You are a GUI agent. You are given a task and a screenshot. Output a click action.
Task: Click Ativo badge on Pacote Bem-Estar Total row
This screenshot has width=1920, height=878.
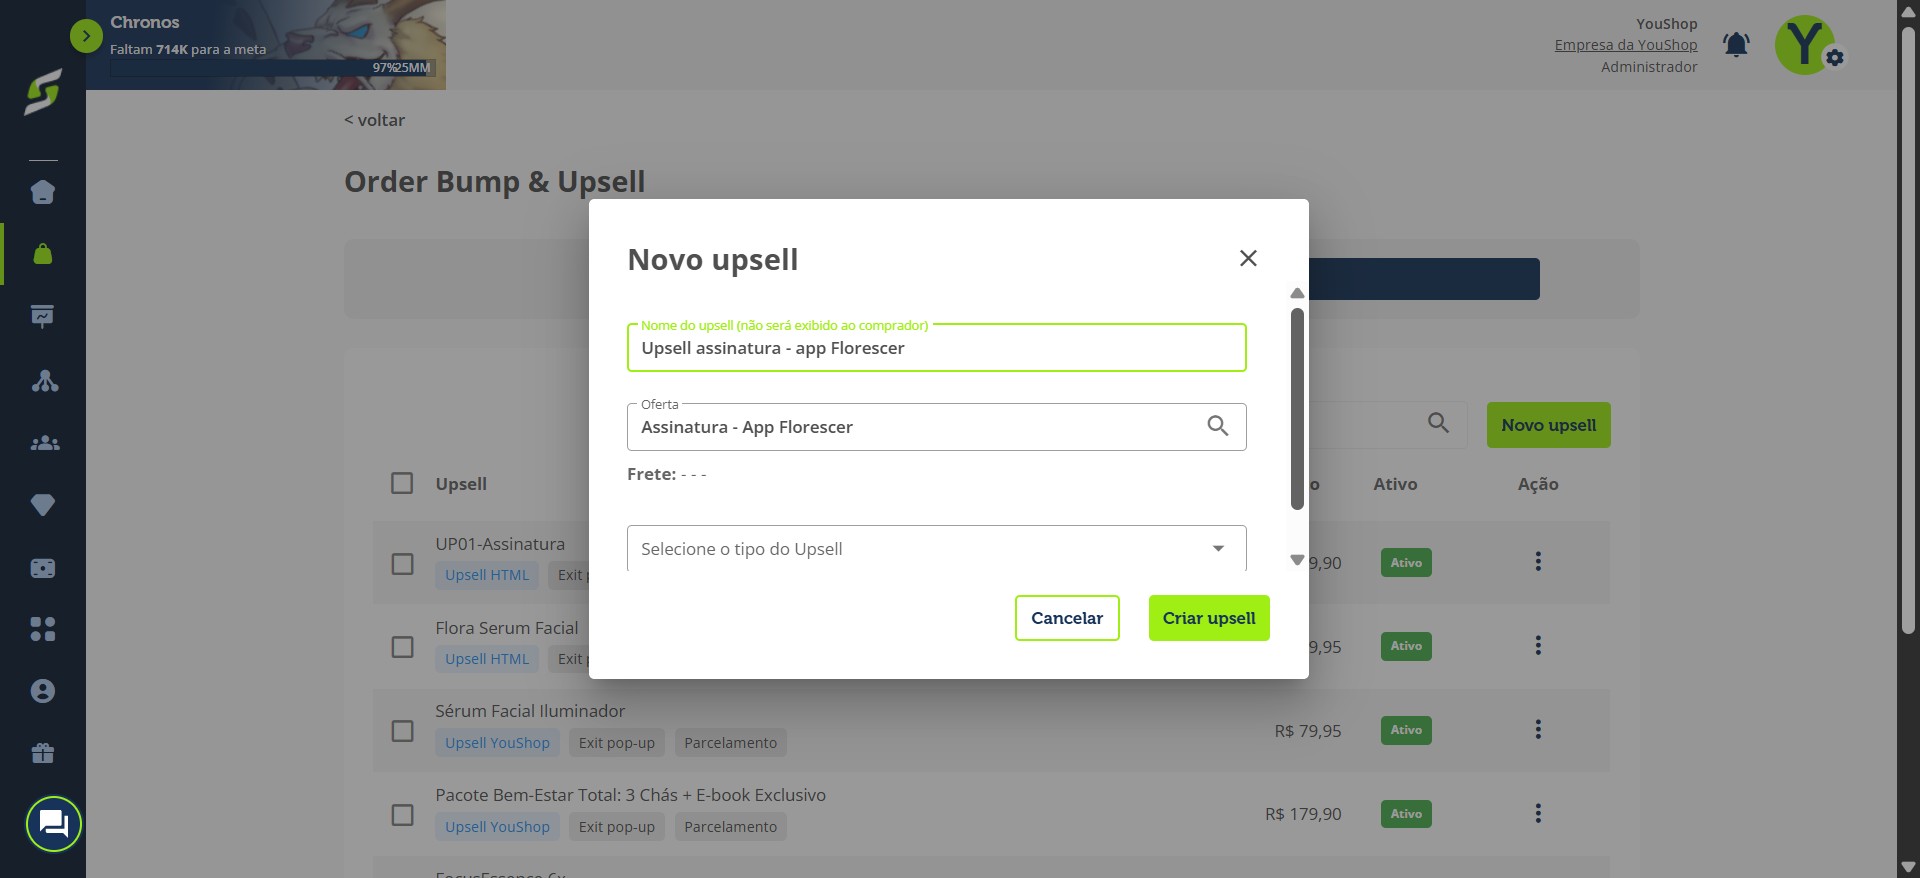[1406, 814]
